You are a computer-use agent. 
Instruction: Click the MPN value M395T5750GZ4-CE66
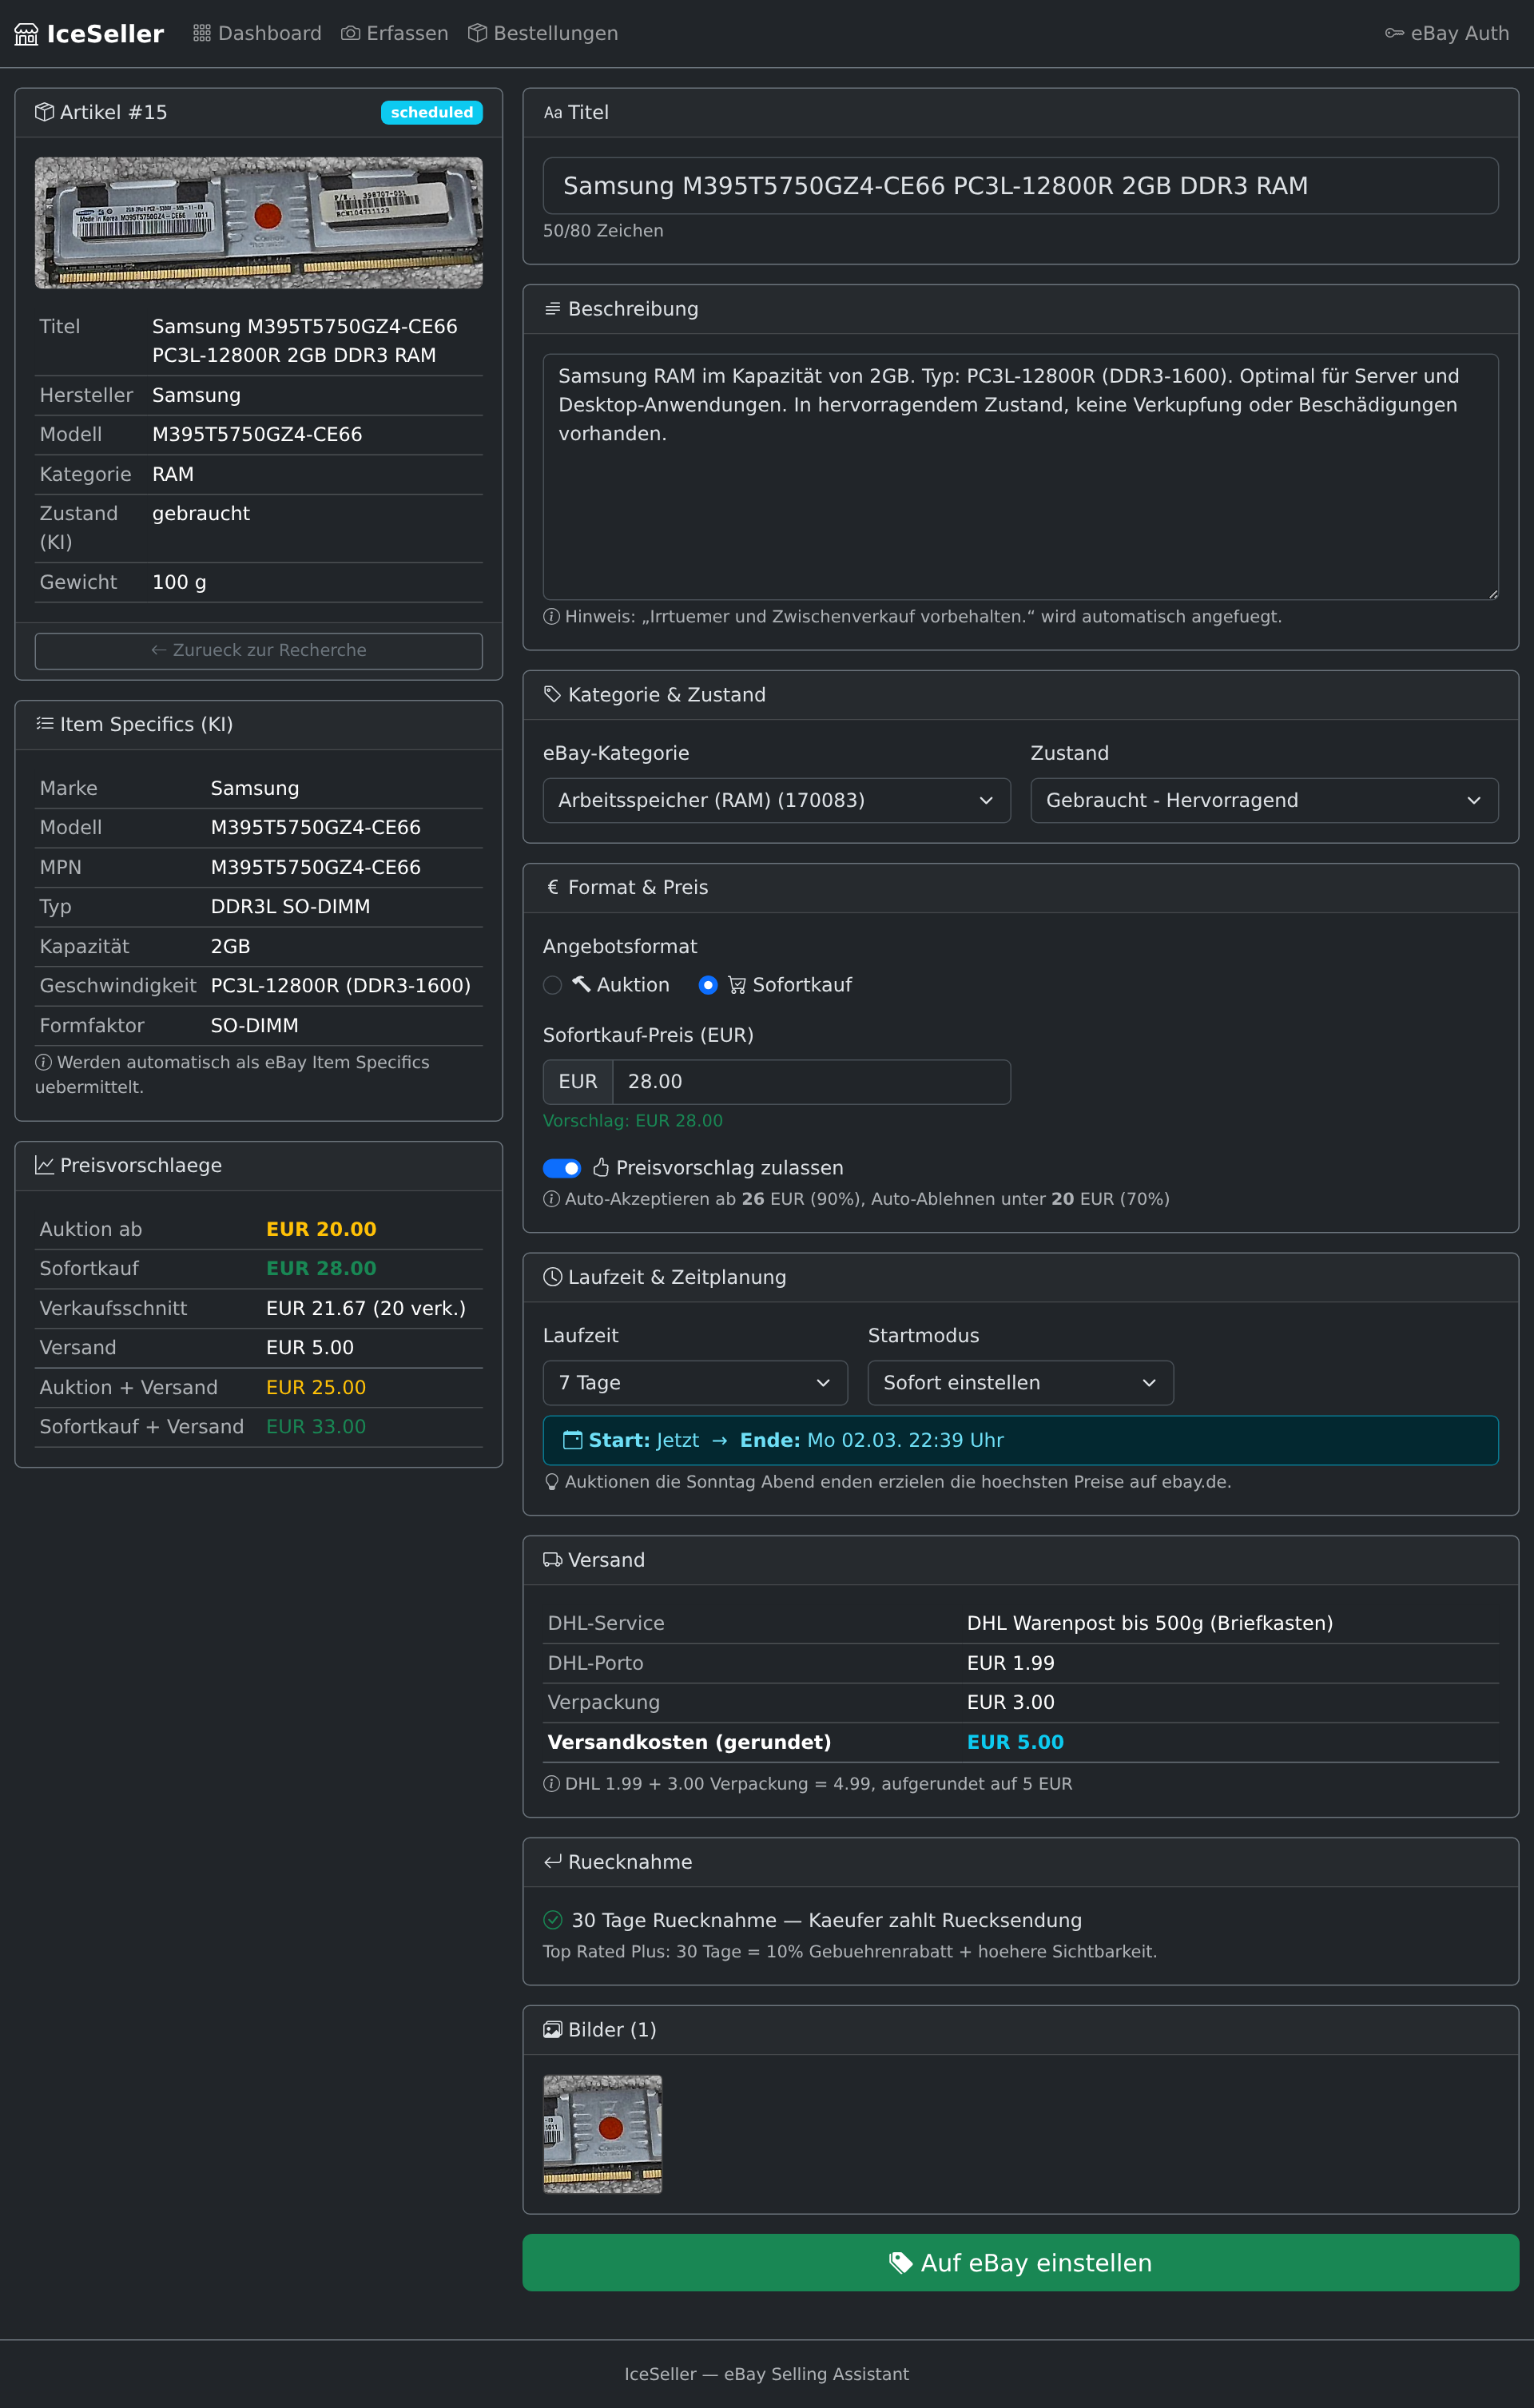click(x=316, y=867)
